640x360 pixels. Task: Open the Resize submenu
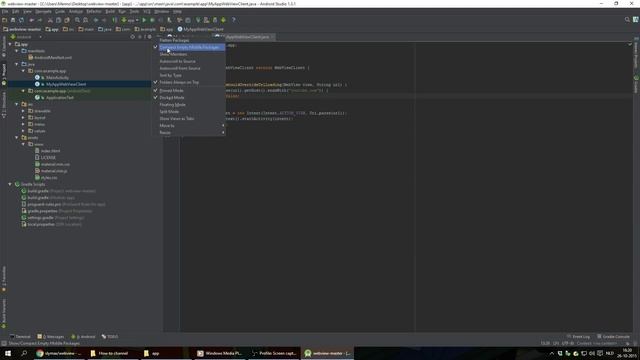(x=189, y=133)
